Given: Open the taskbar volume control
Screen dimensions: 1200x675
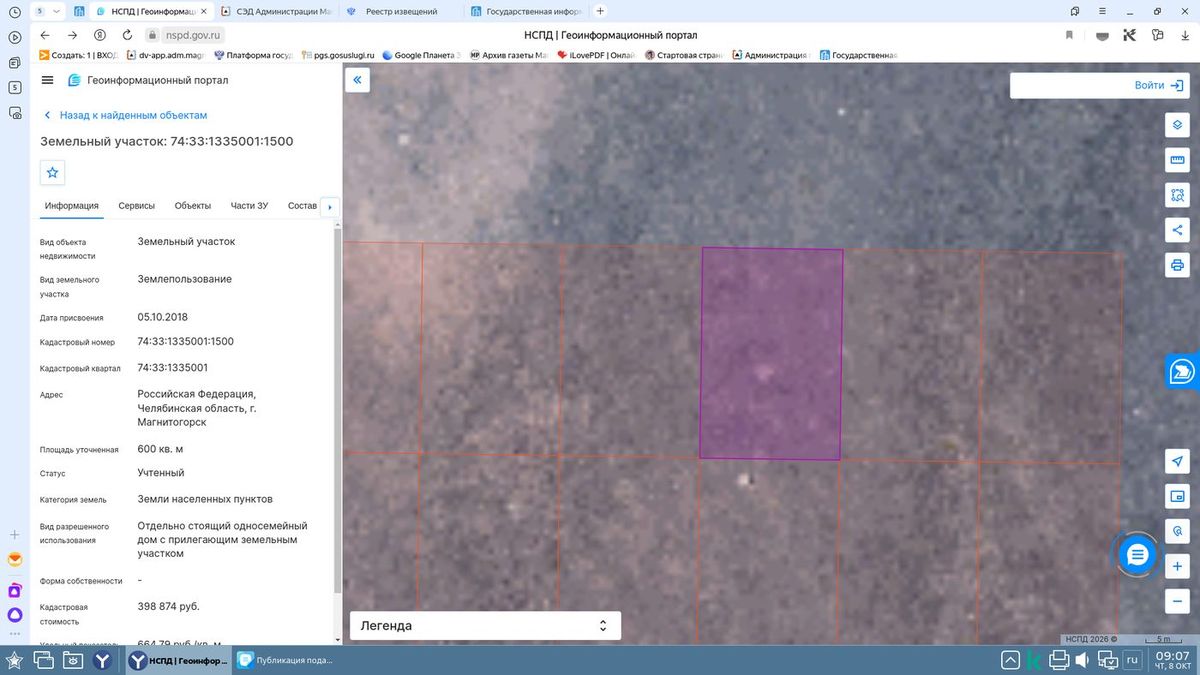Looking at the screenshot, I should tap(1084, 660).
